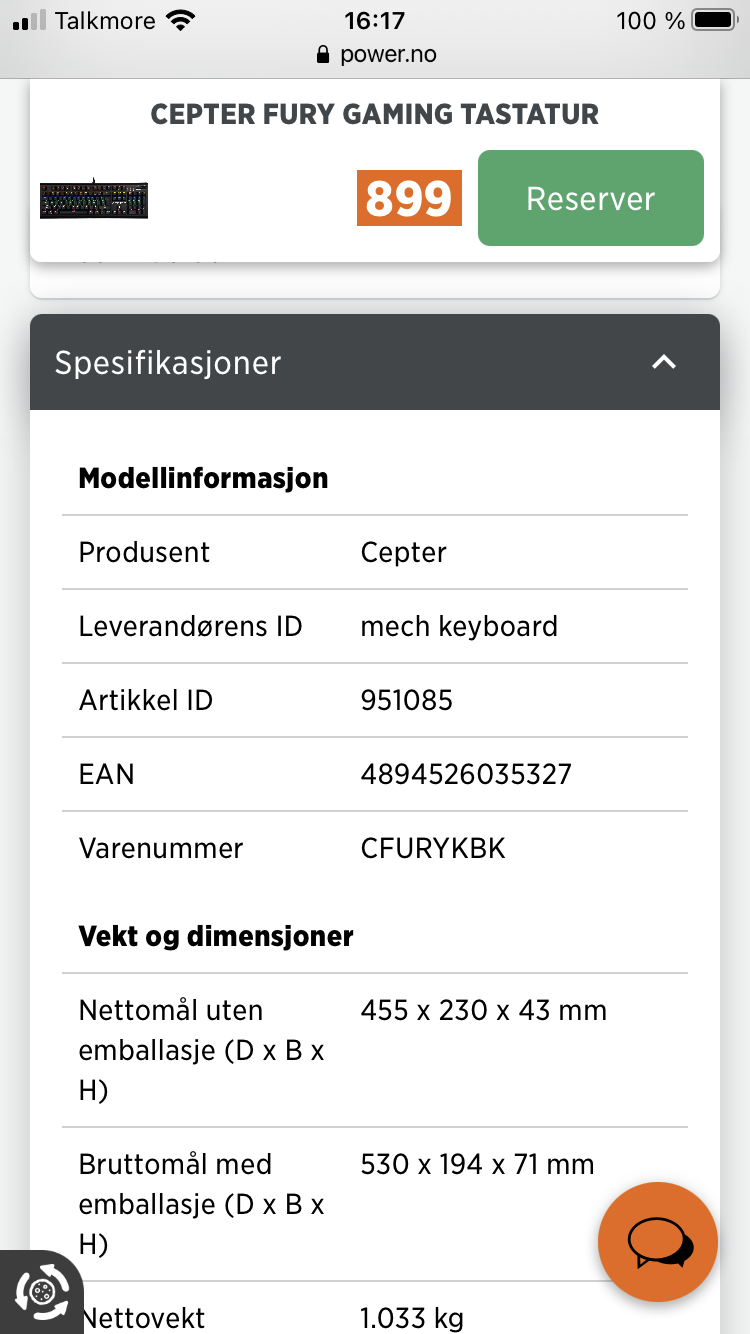Tap the cellular signal bars icon
The width and height of the screenshot is (750, 1334).
pos(29,20)
